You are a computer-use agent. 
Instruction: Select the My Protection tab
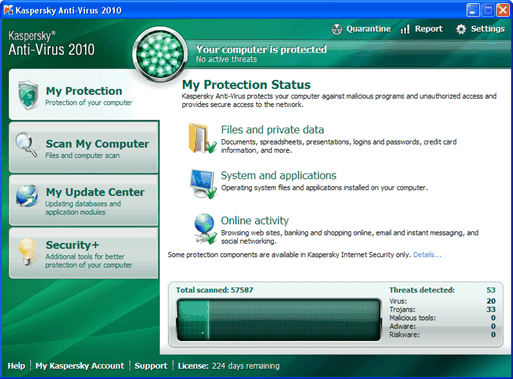point(84,95)
